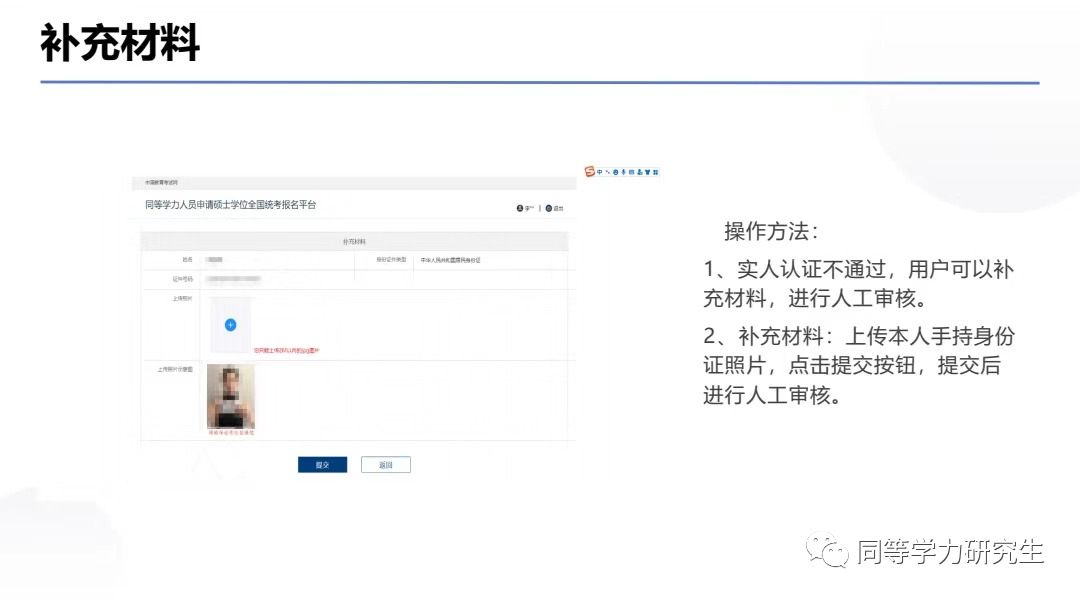The image size is (1080, 600).
Task: Open the Sogou skin shirt icon
Action: [648, 172]
